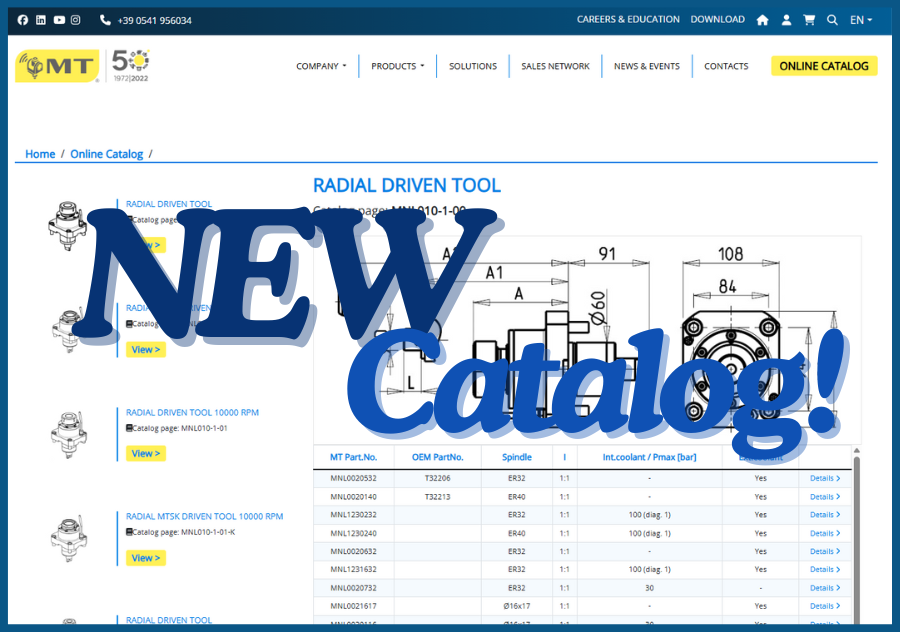Open the YouTube icon link

59,20
